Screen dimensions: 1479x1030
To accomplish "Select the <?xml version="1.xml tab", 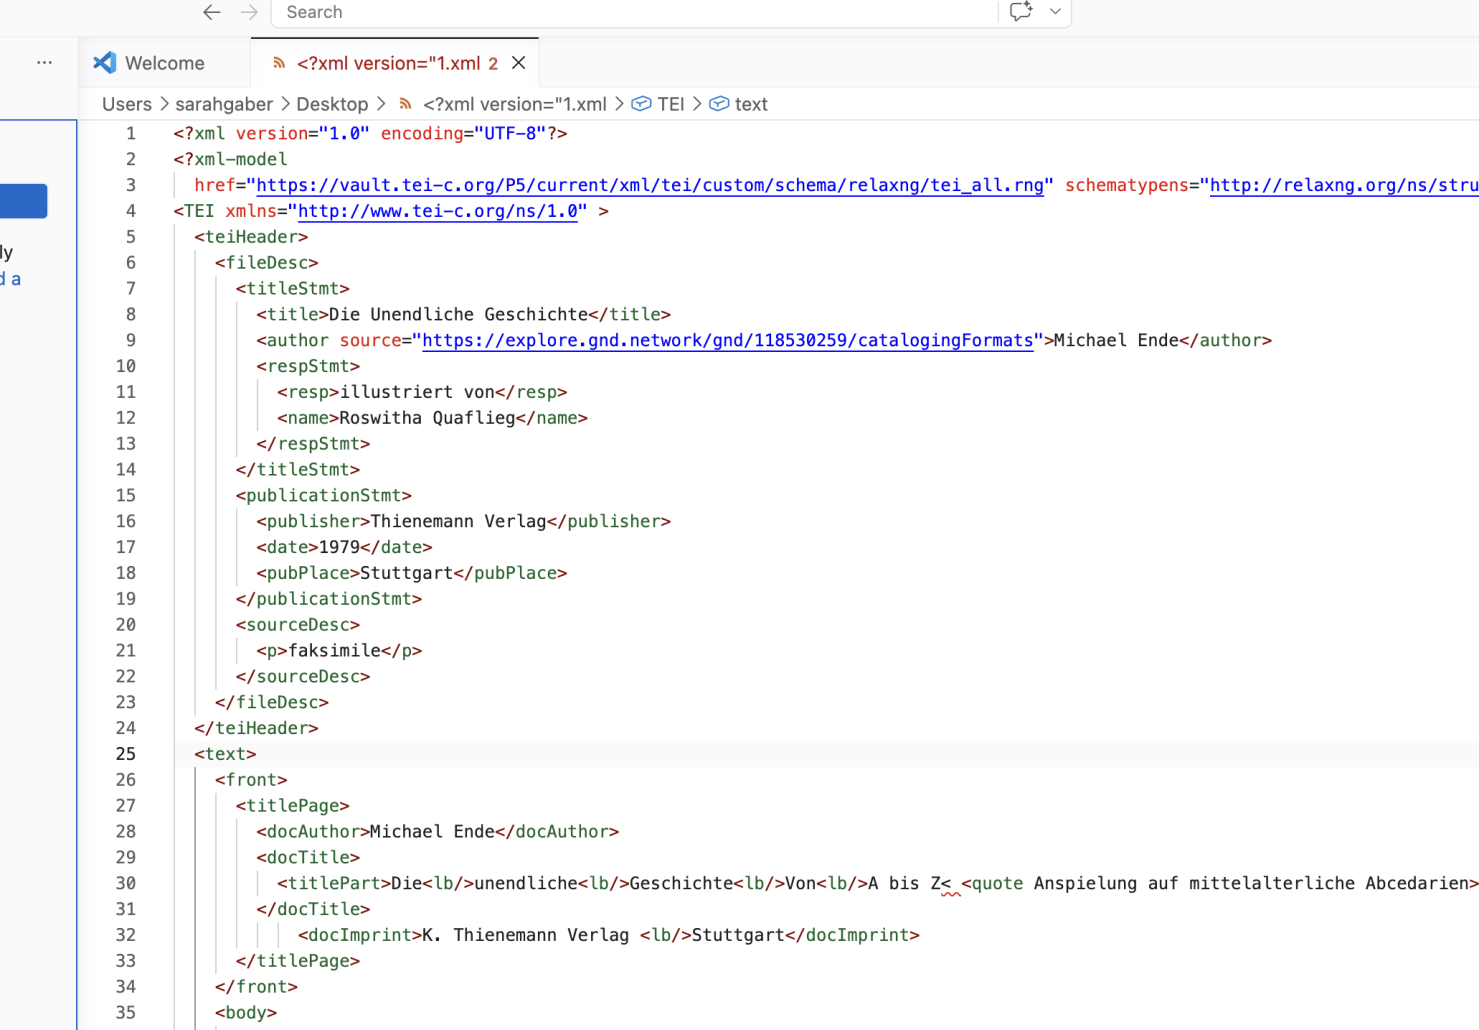I will tap(397, 63).
